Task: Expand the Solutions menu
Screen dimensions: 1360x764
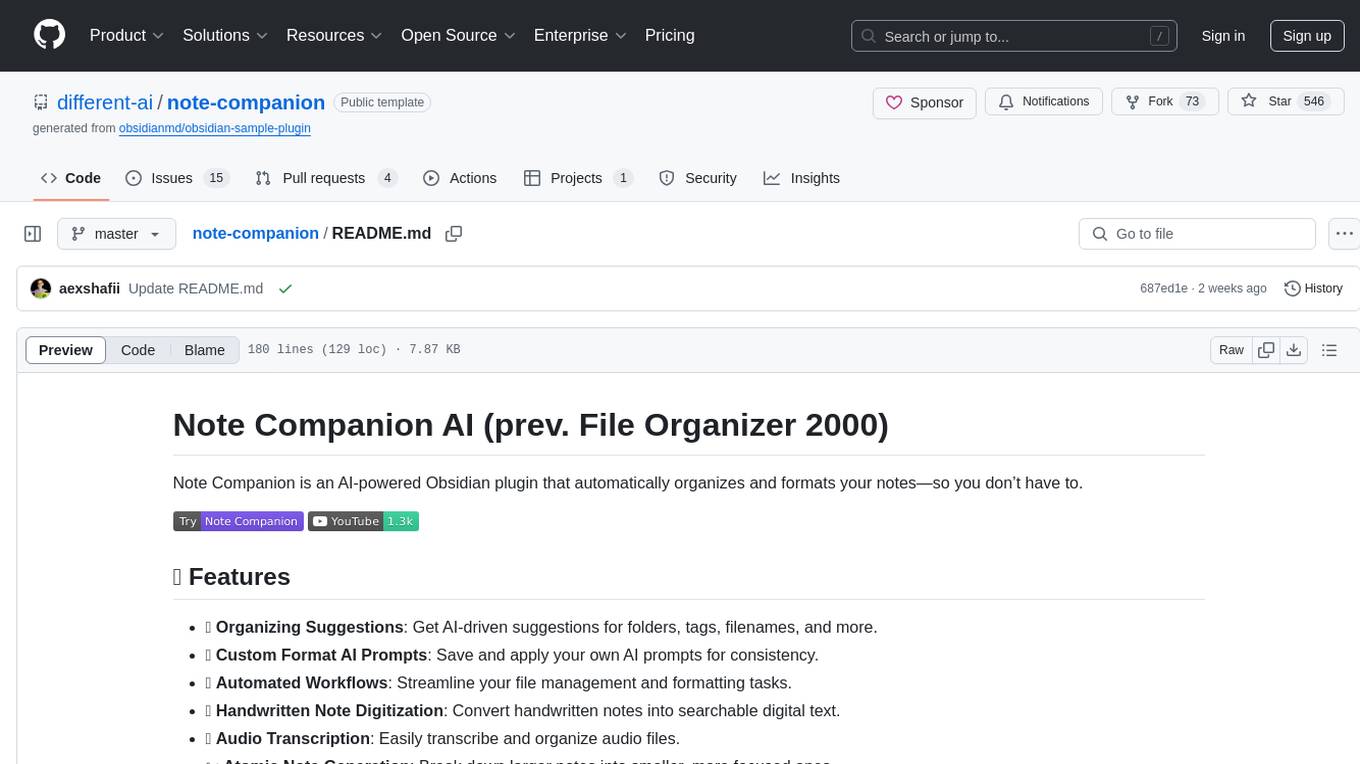Action: click(x=226, y=35)
